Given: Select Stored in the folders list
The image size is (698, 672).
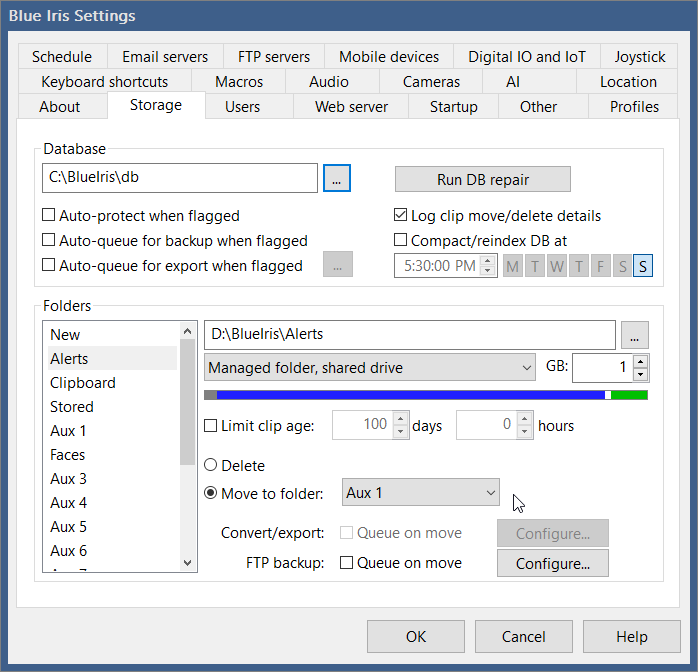Looking at the screenshot, I should pyautogui.click(x=113, y=407).
